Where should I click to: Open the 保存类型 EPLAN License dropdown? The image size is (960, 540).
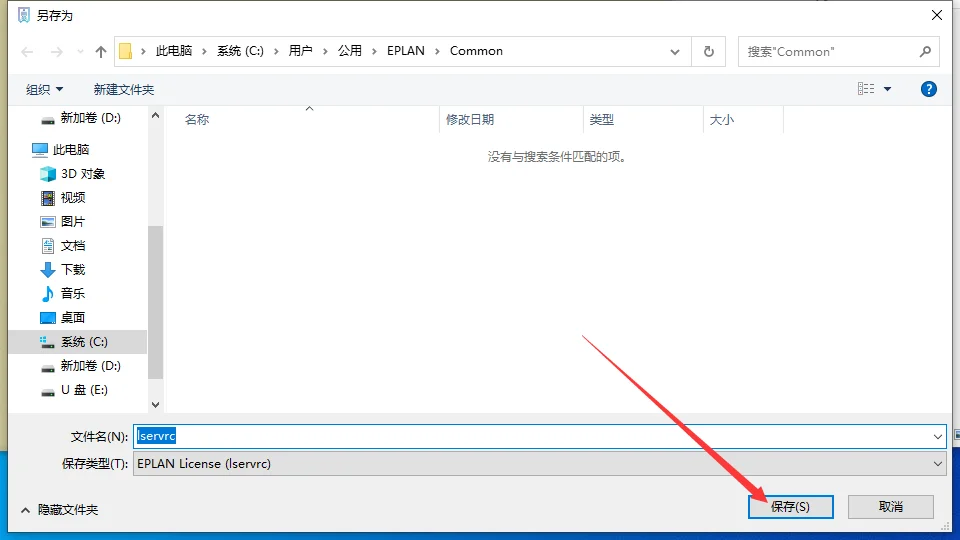(x=539, y=464)
